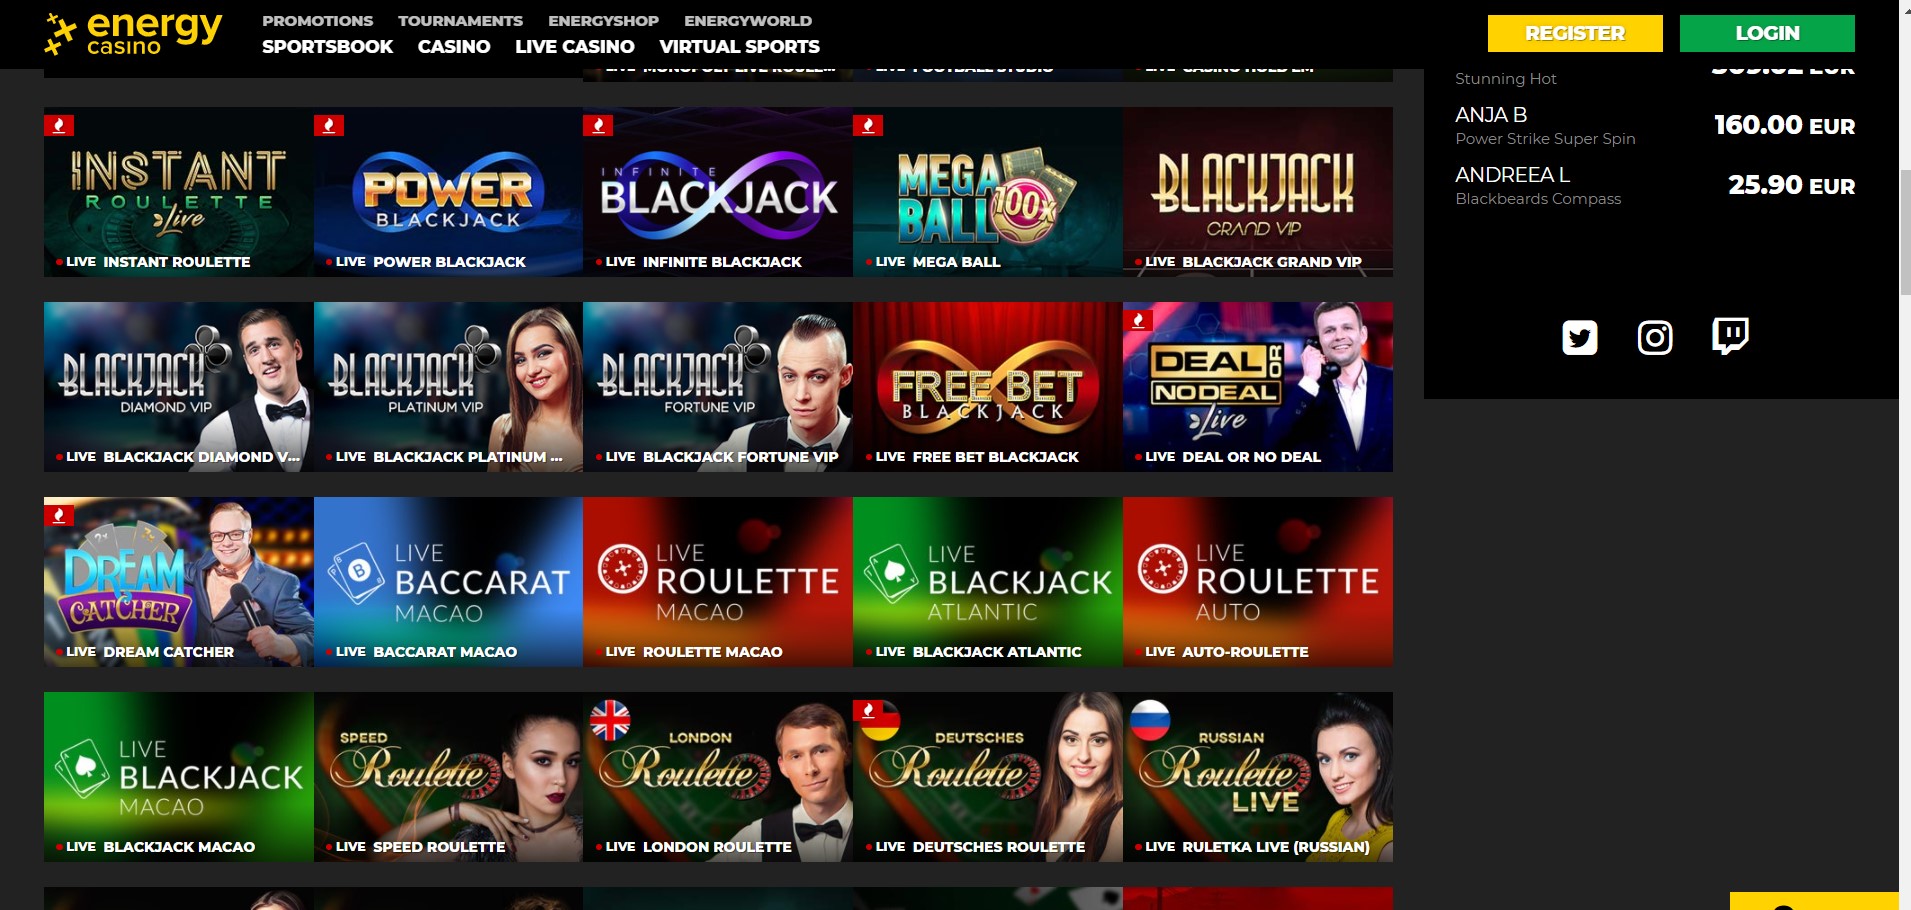Open Live Free Bet Blackjack tile
This screenshot has width=1911, height=910.
988,387
